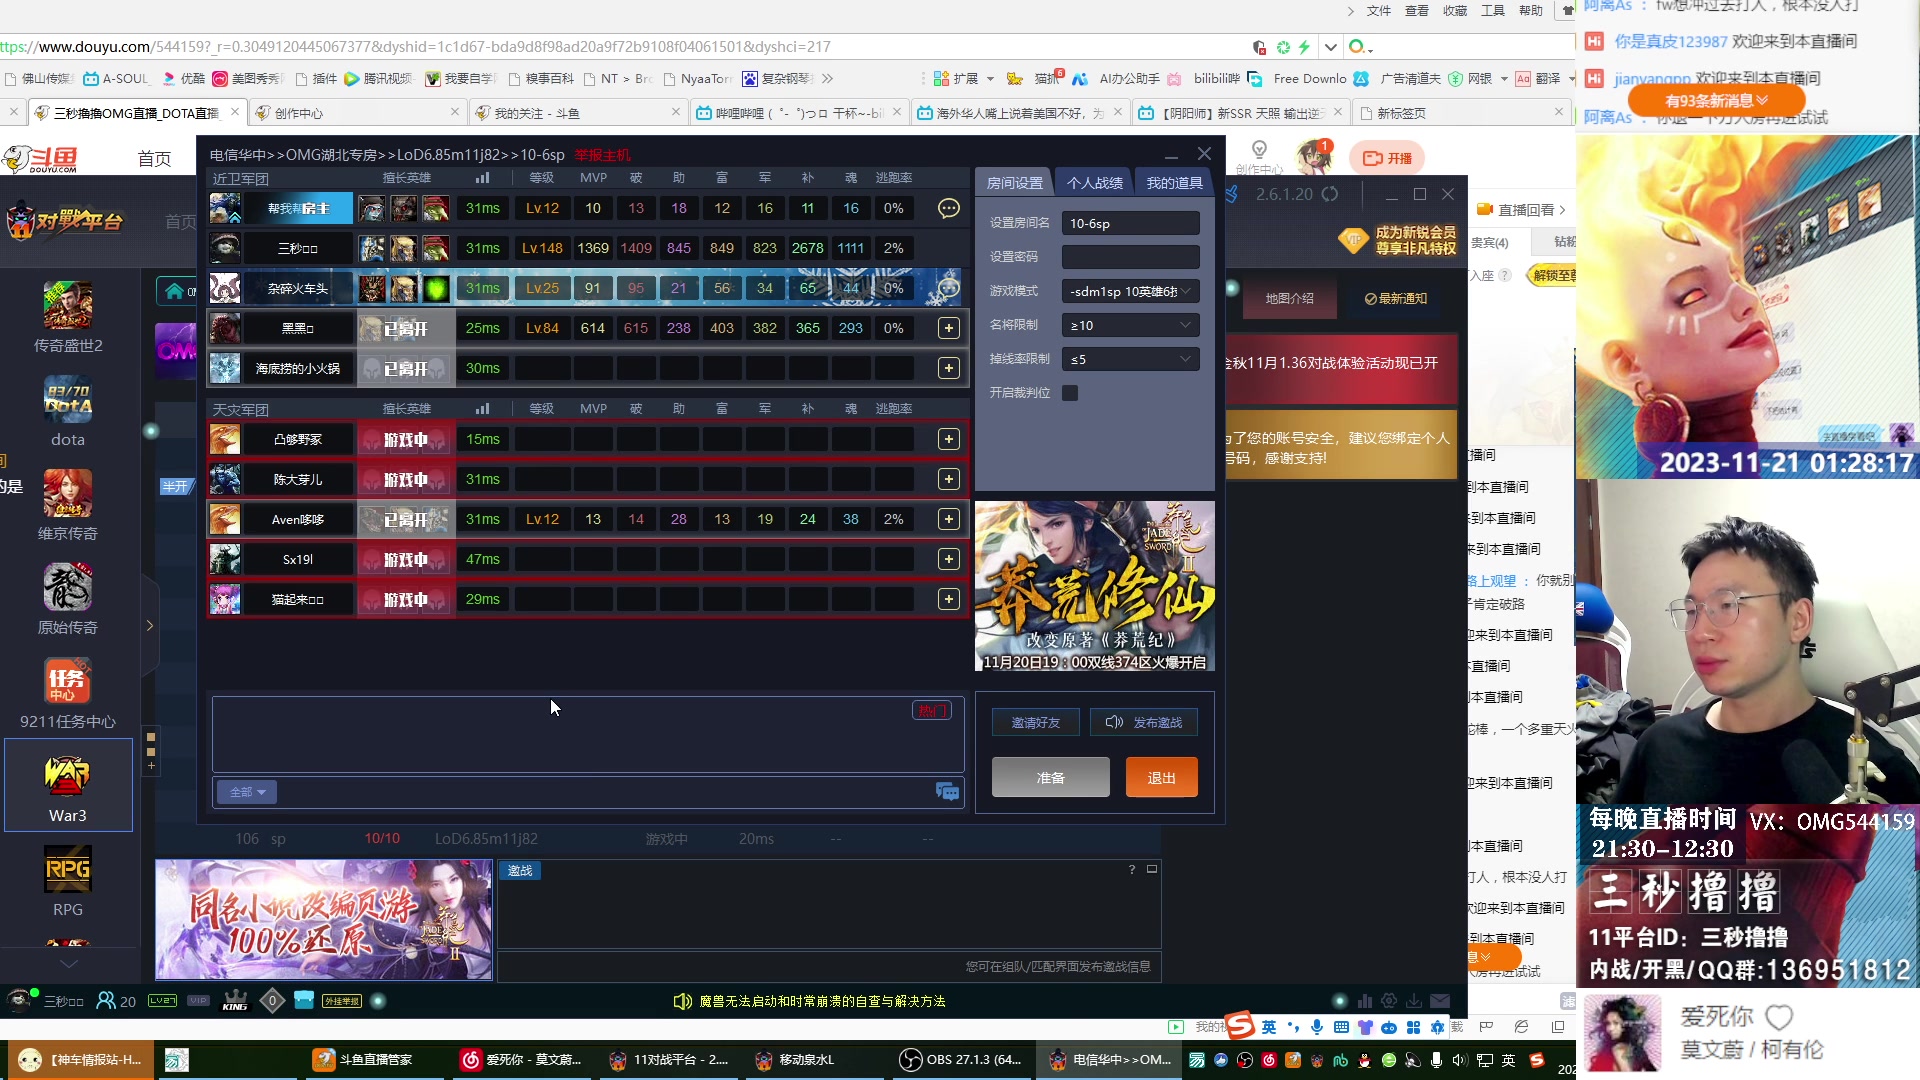Screen dimensions: 1920x1080
Task: Click the refresh icon next to version 2.6.1.20
Action: click(x=1330, y=194)
